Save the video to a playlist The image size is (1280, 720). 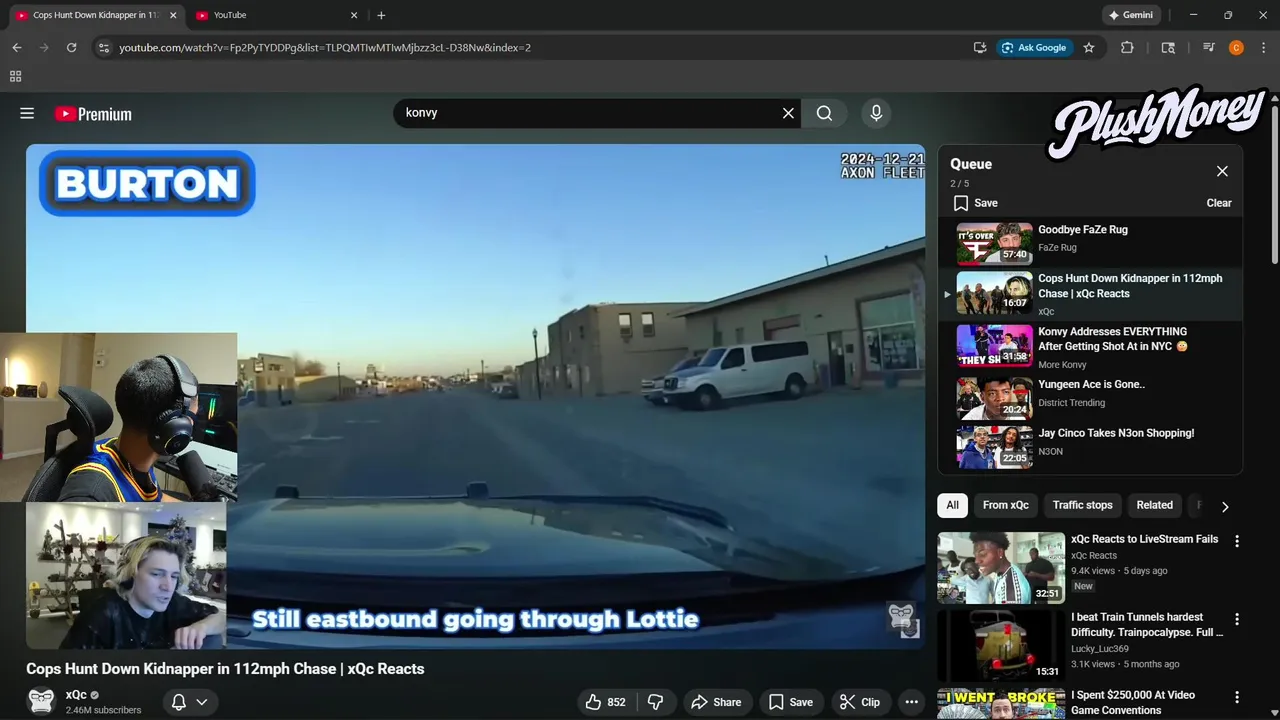tap(790, 702)
